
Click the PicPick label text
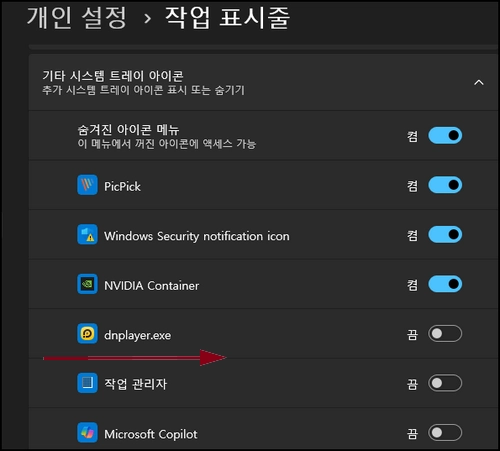(122, 186)
